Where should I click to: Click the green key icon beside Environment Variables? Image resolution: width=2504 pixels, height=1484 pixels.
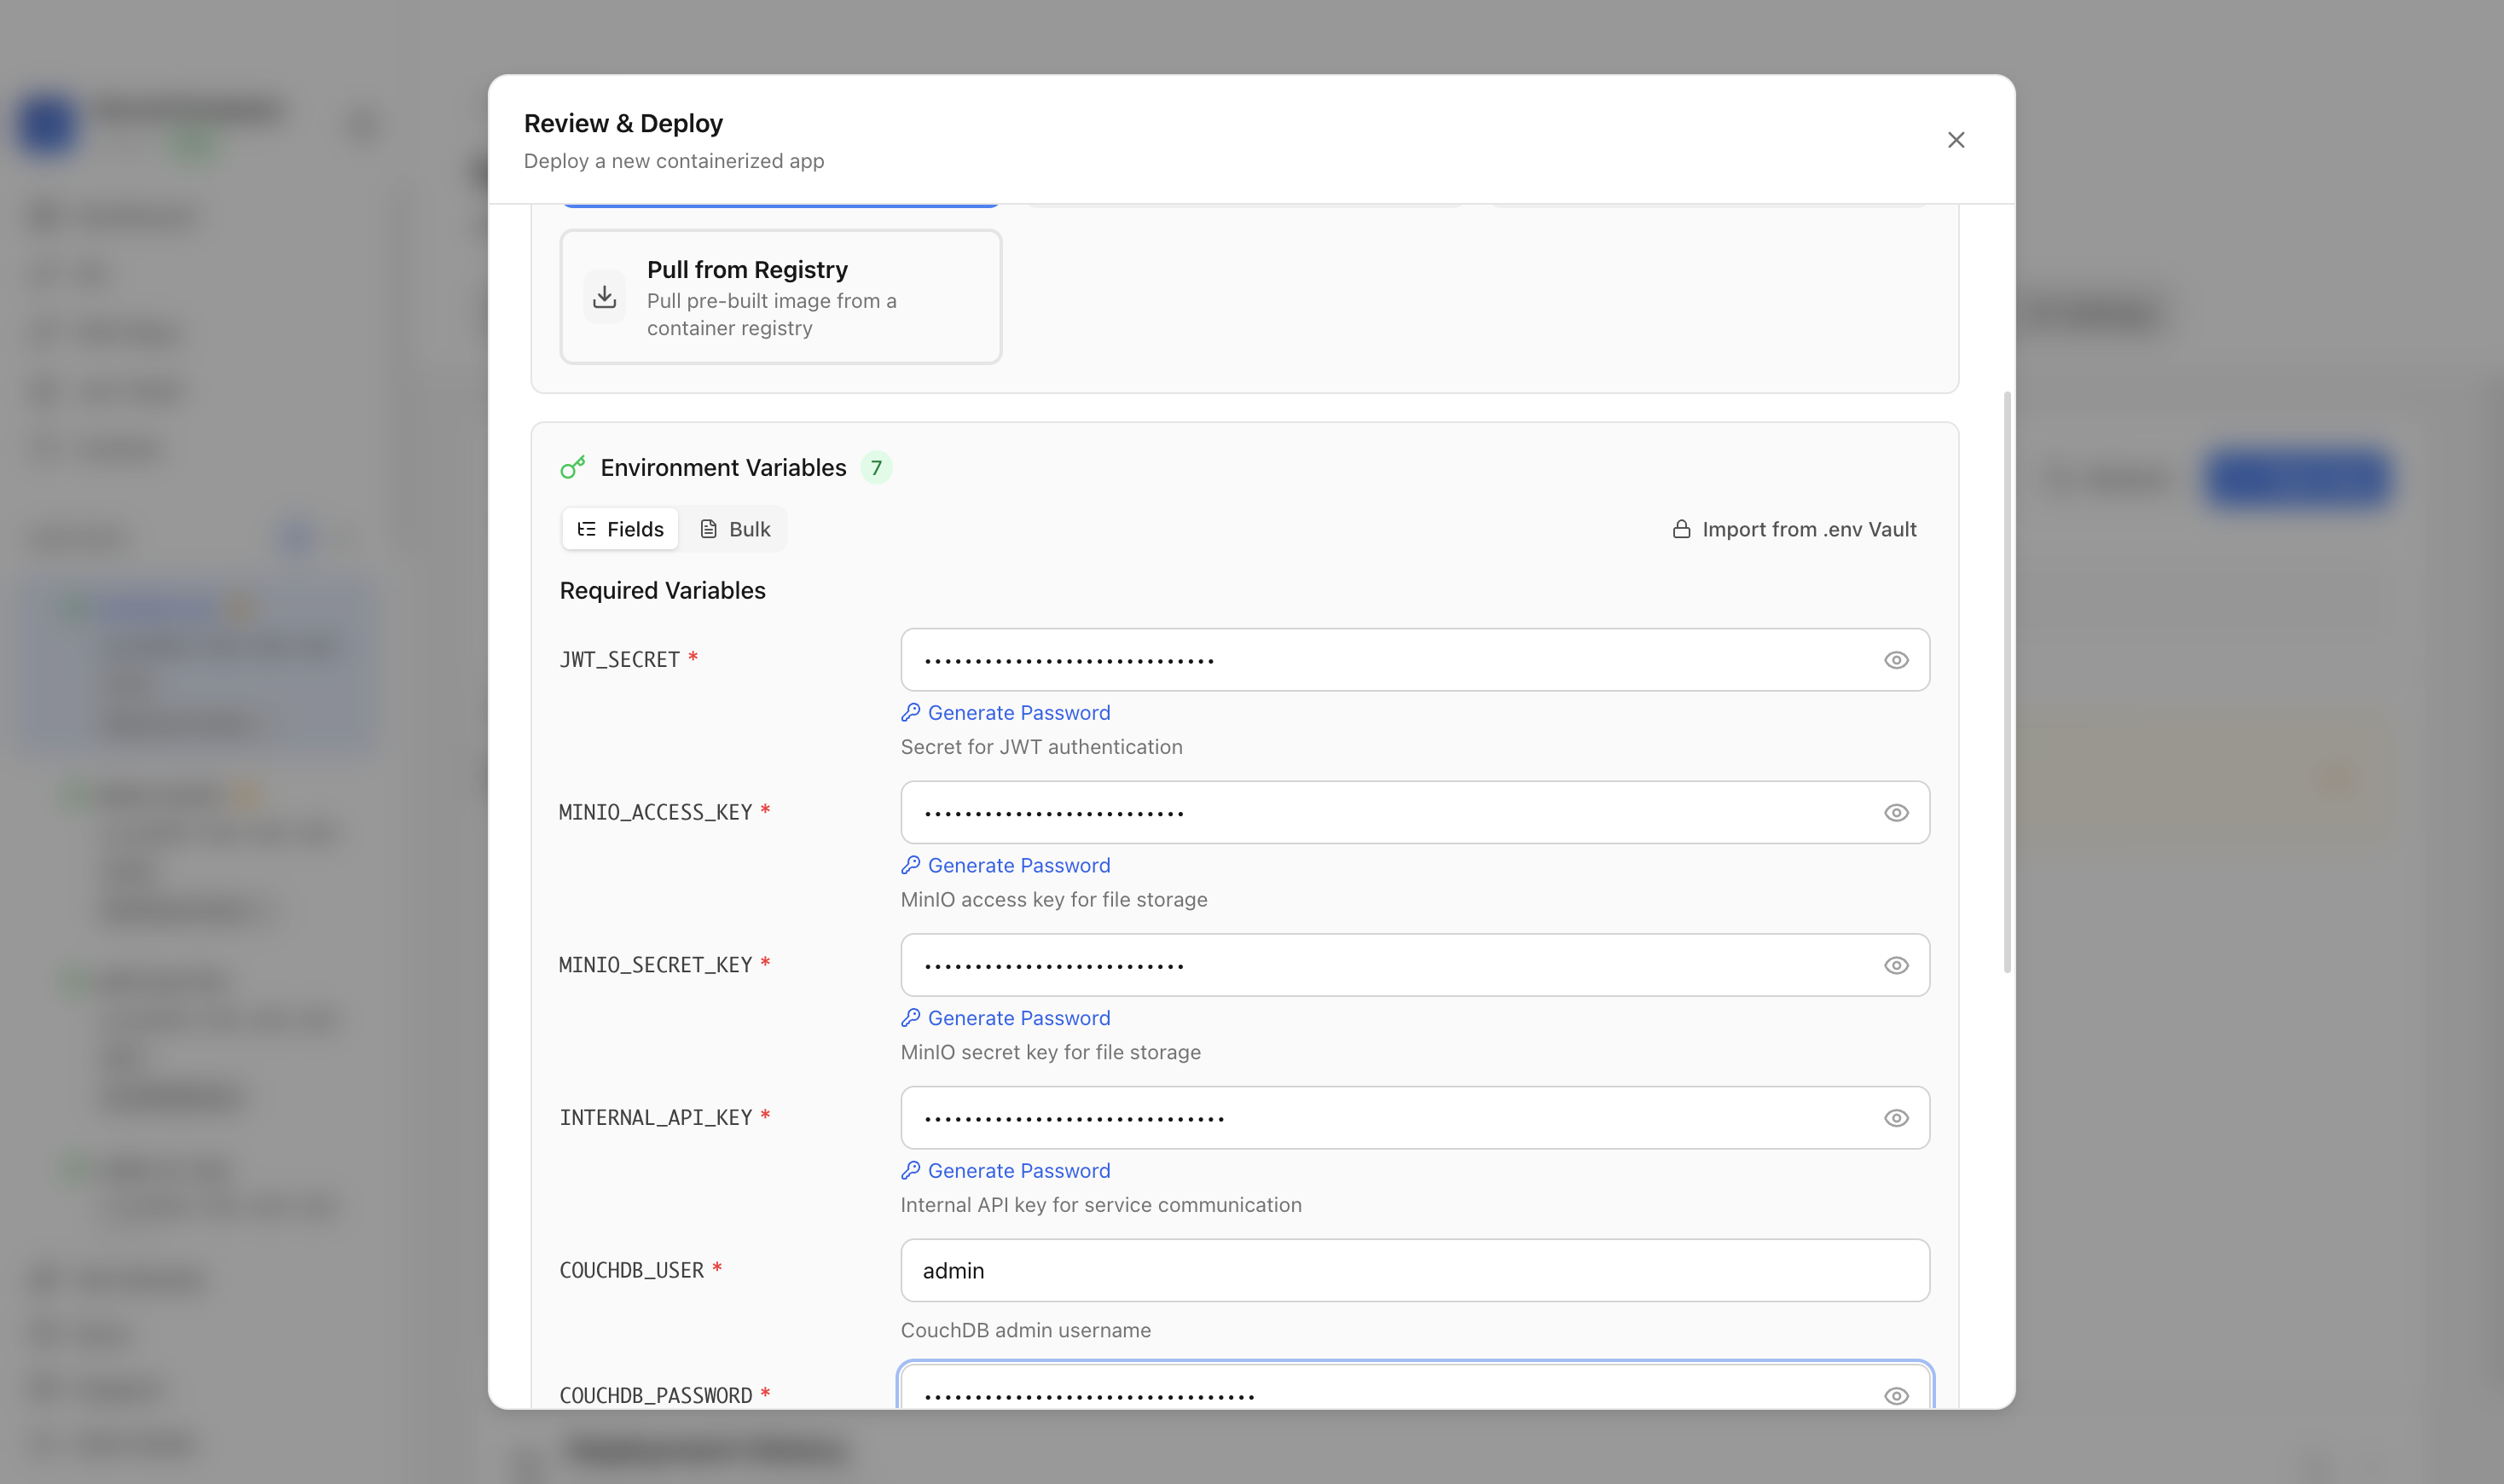[x=573, y=467]
